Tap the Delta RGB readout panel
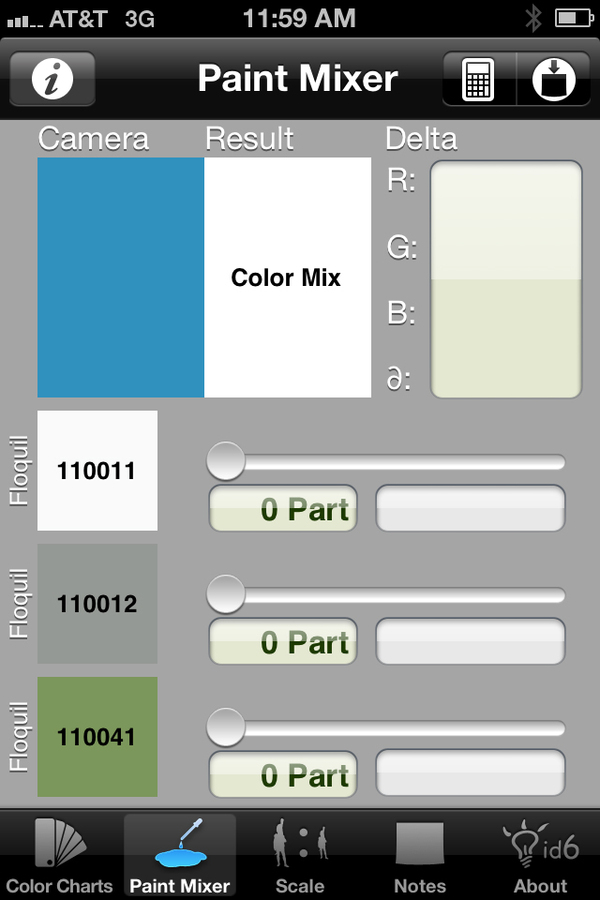Screen dimensions: 600x900 [506, 280]
